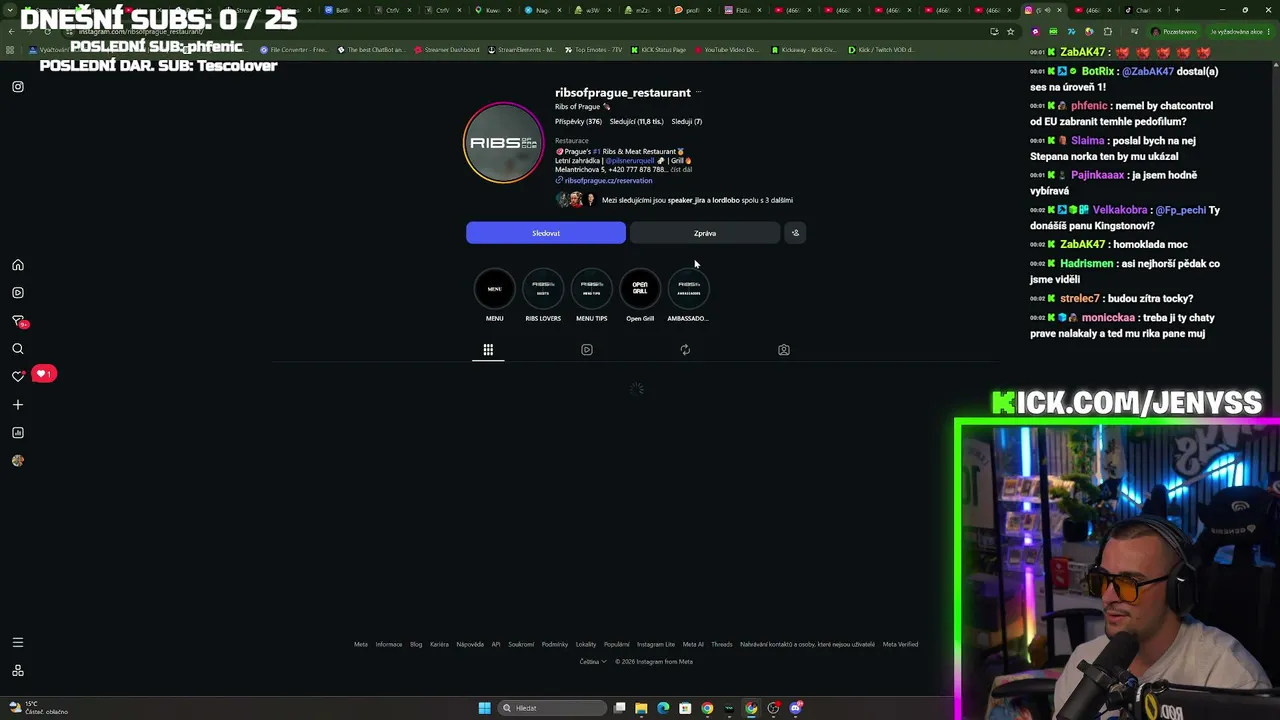Viewport: 1280px width, 720px height.
Task: Open the AMBASSADO... story highlight
Action: (x=688, y=289)
